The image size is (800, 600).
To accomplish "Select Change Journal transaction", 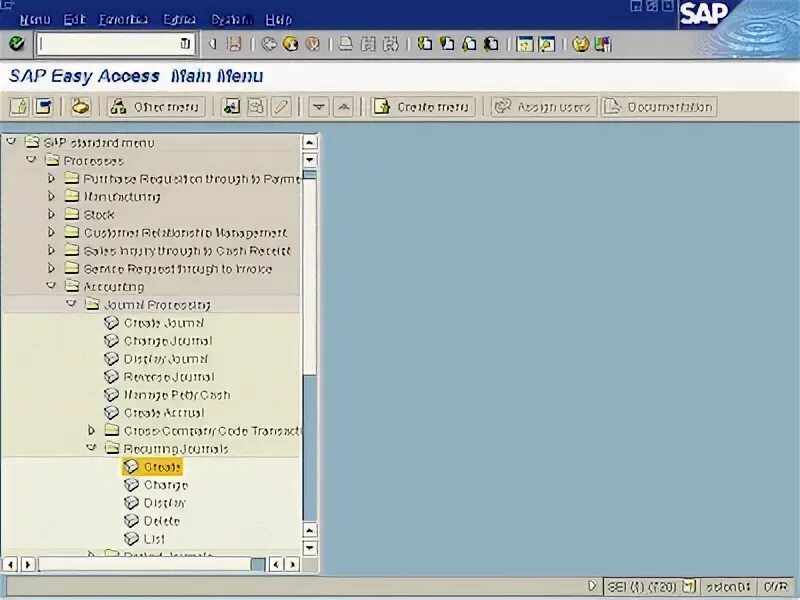I will tap(168, 341).
